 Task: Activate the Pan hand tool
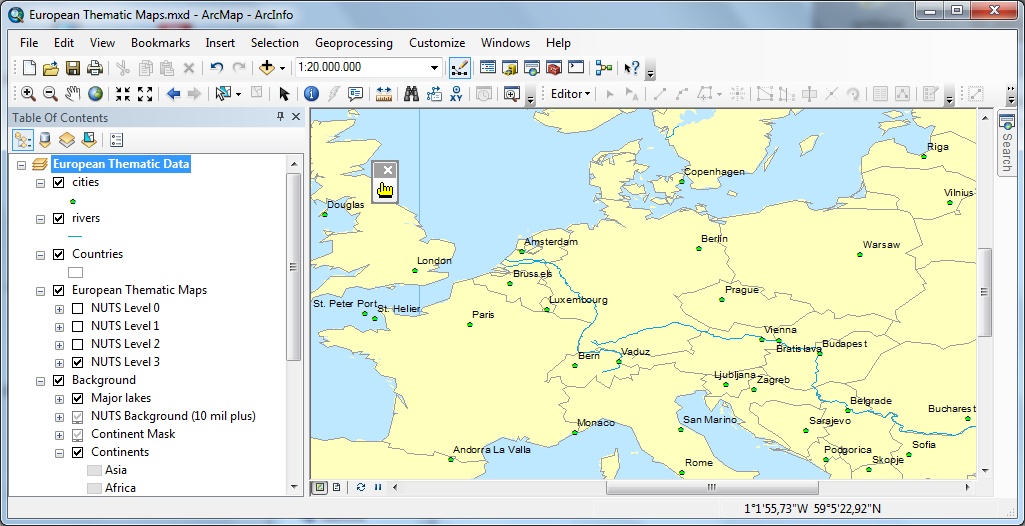73,94
